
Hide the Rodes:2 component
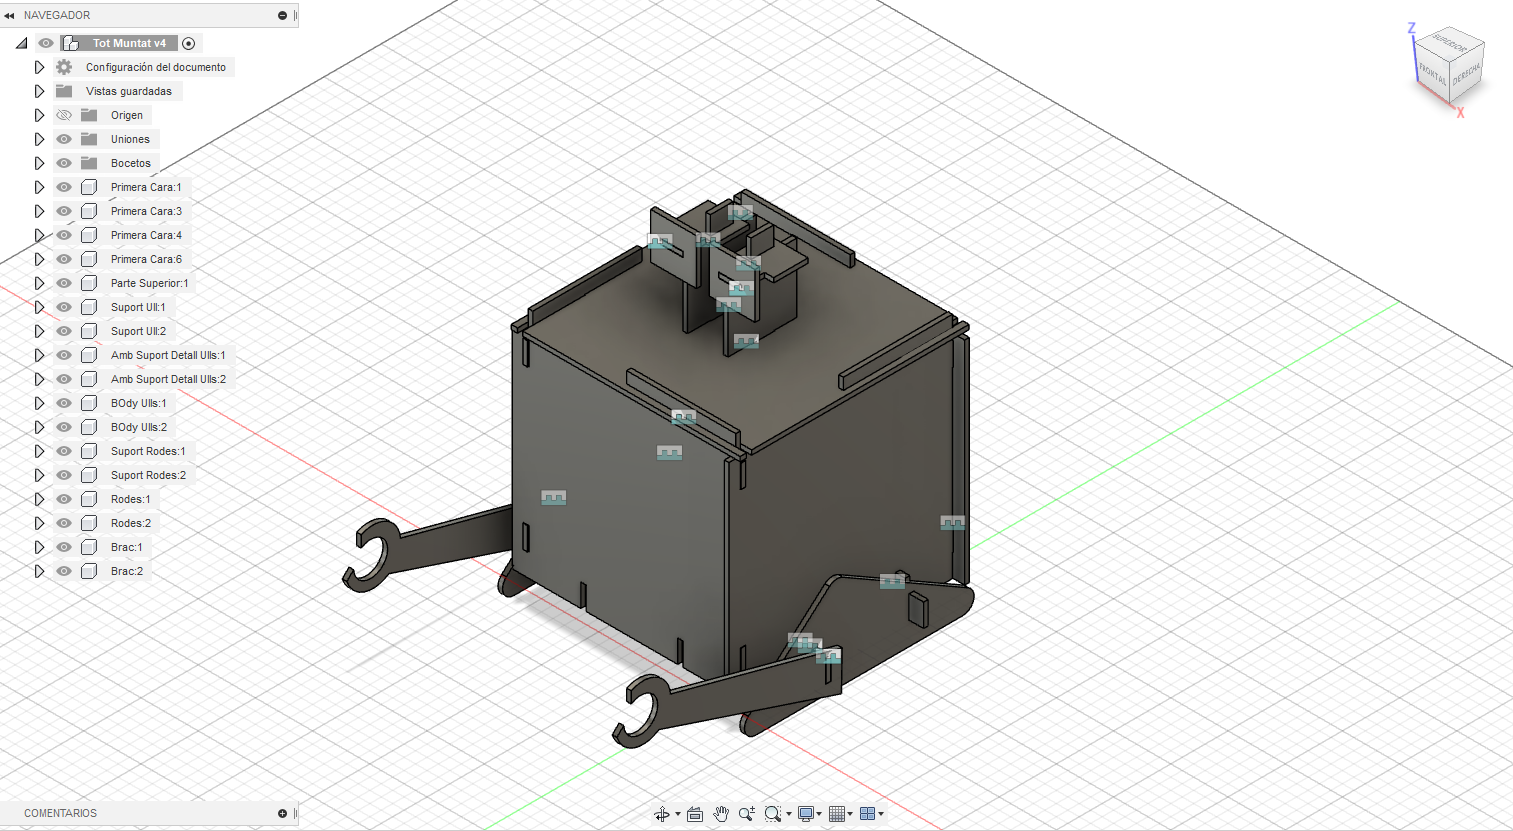[x=64, y=523]
